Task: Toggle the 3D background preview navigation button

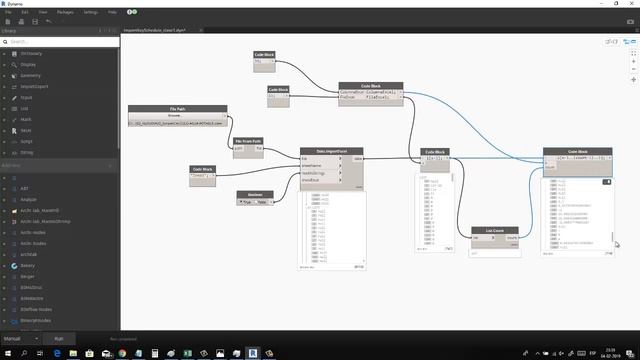Action: [x=611, y=41]
